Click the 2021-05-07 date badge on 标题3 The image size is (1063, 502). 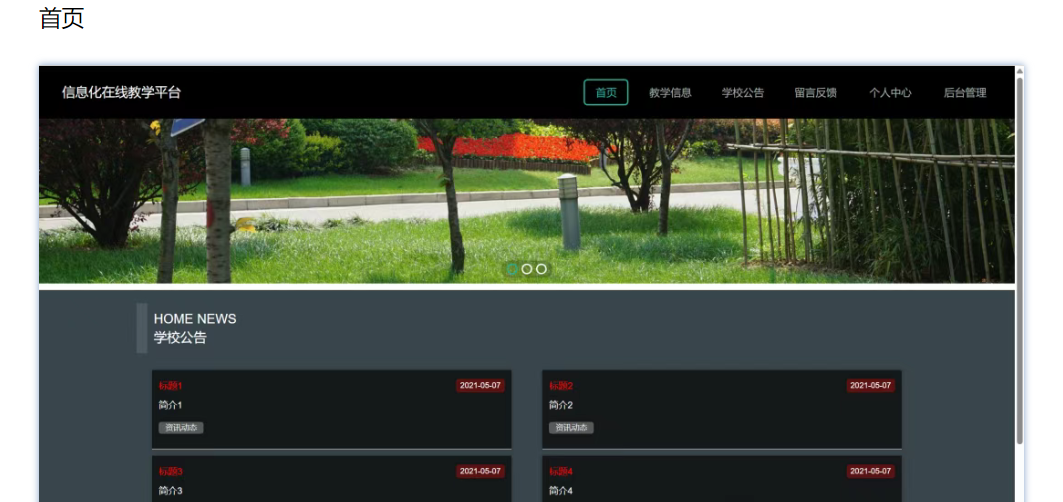(x=480, y=471)
